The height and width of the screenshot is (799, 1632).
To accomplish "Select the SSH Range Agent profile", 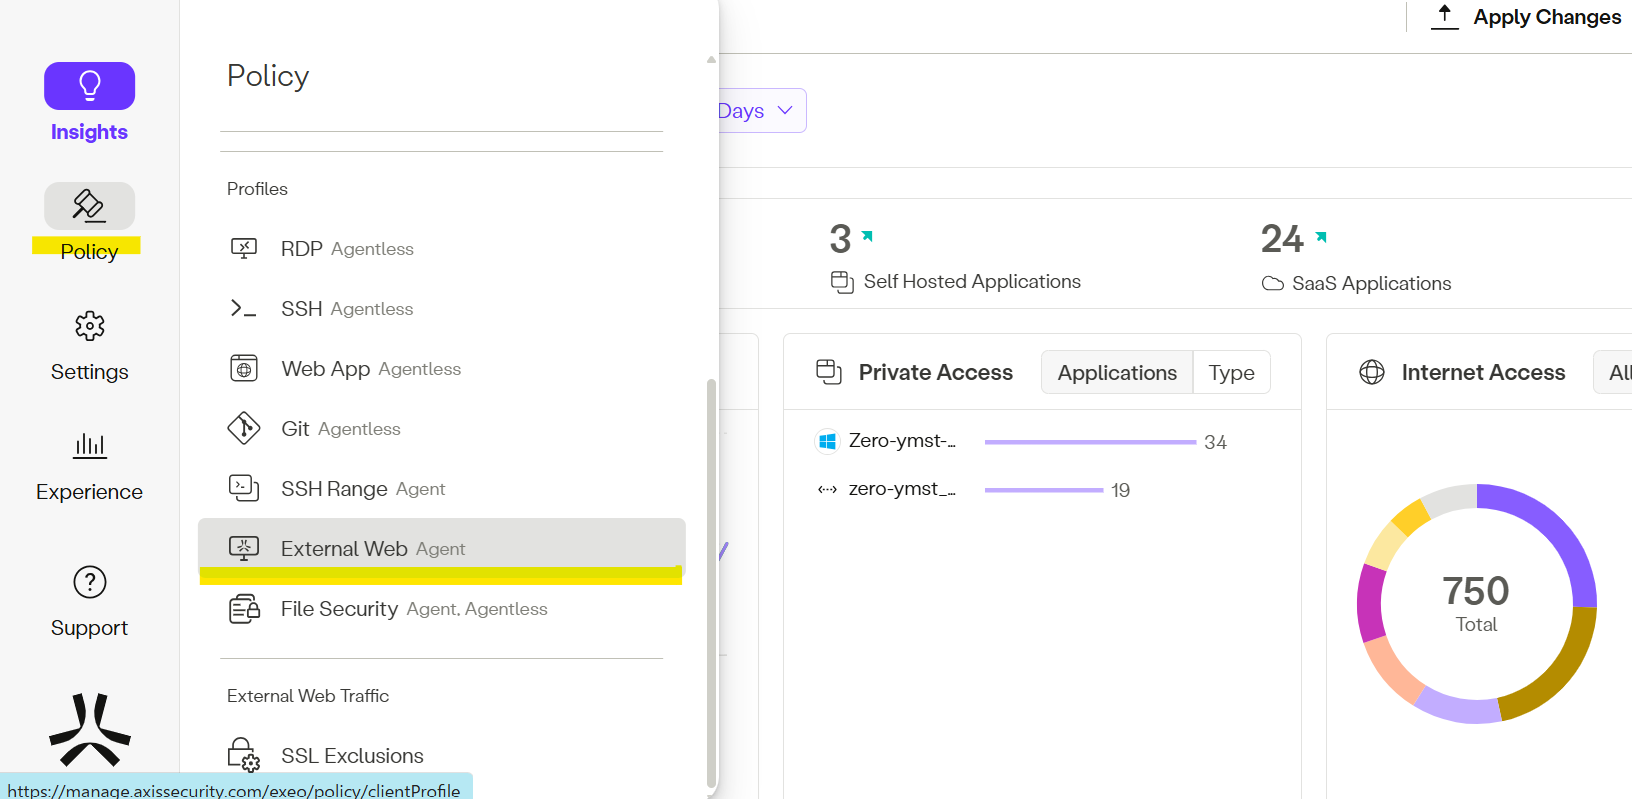I will pos(362,489).
